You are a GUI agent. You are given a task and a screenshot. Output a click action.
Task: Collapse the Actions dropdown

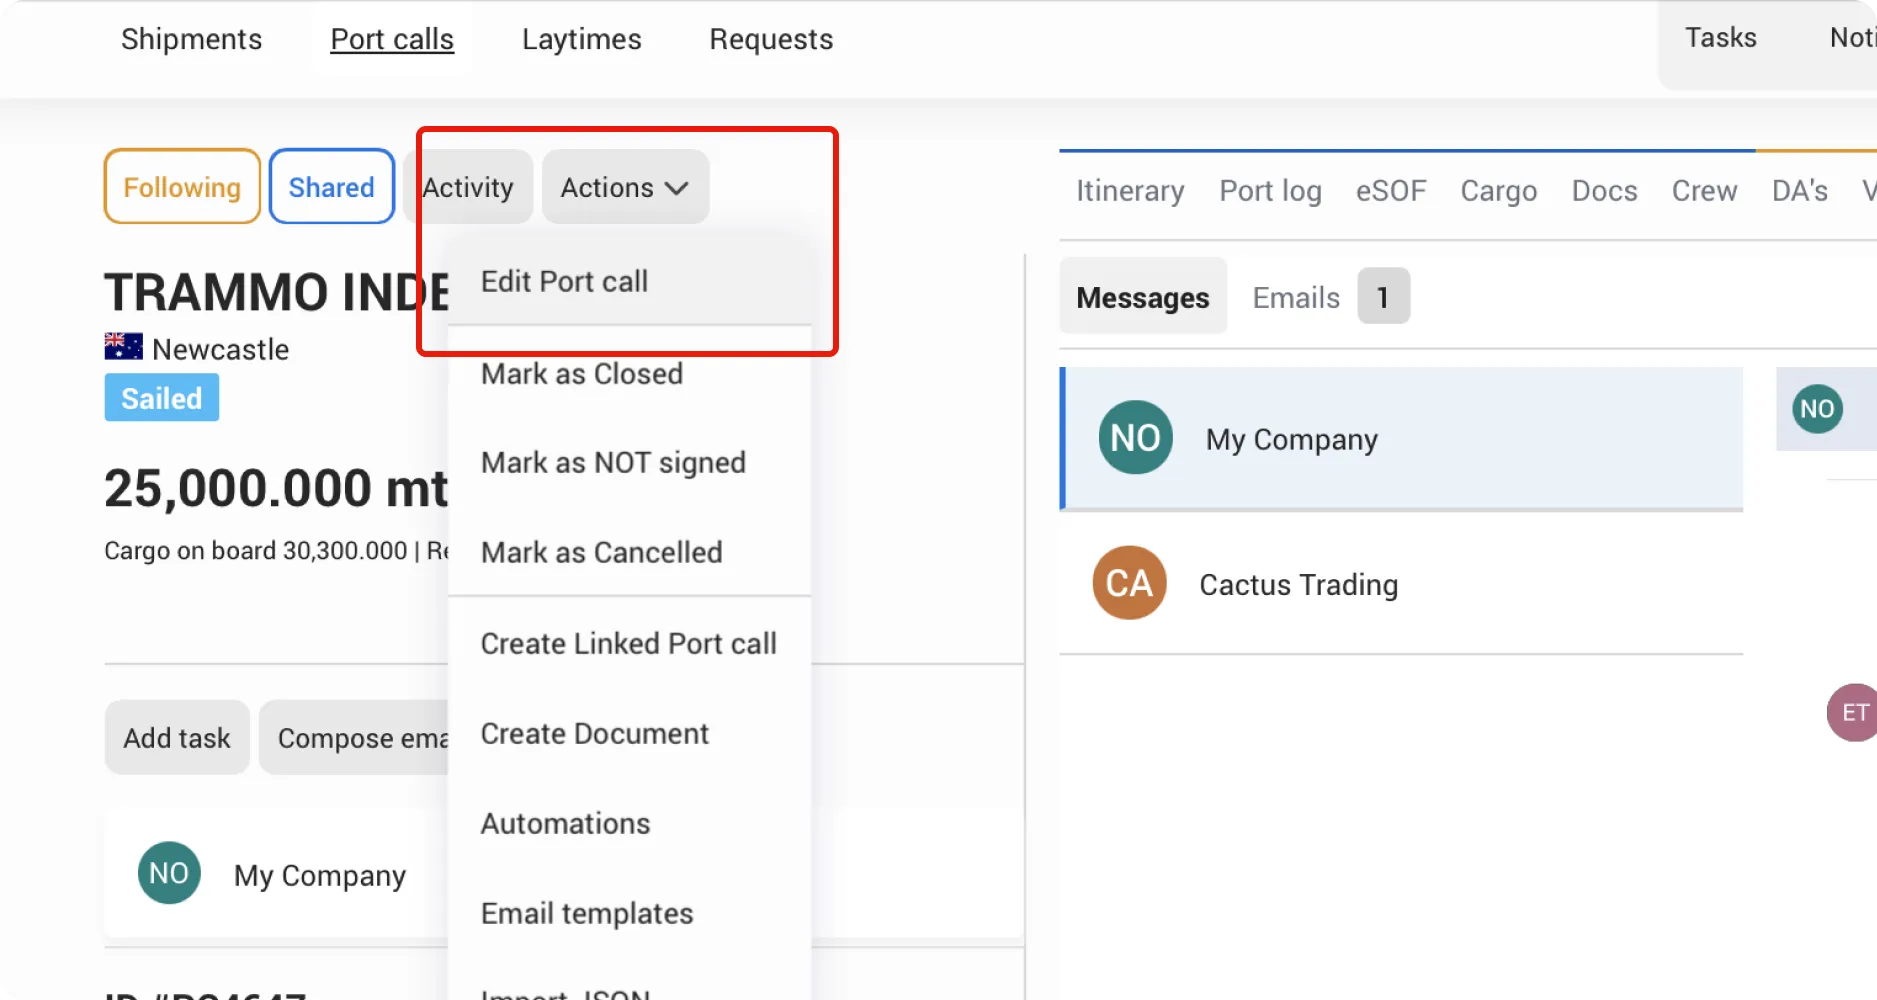click(625, 187)
